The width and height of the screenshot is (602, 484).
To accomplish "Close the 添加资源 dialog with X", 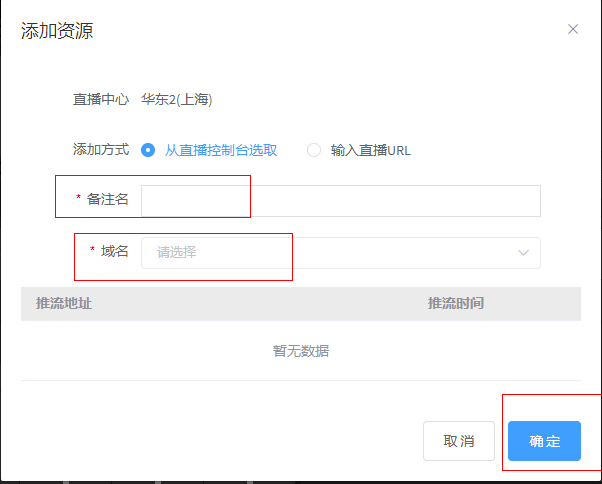I will pyautogui.click(x=573, y=29).
